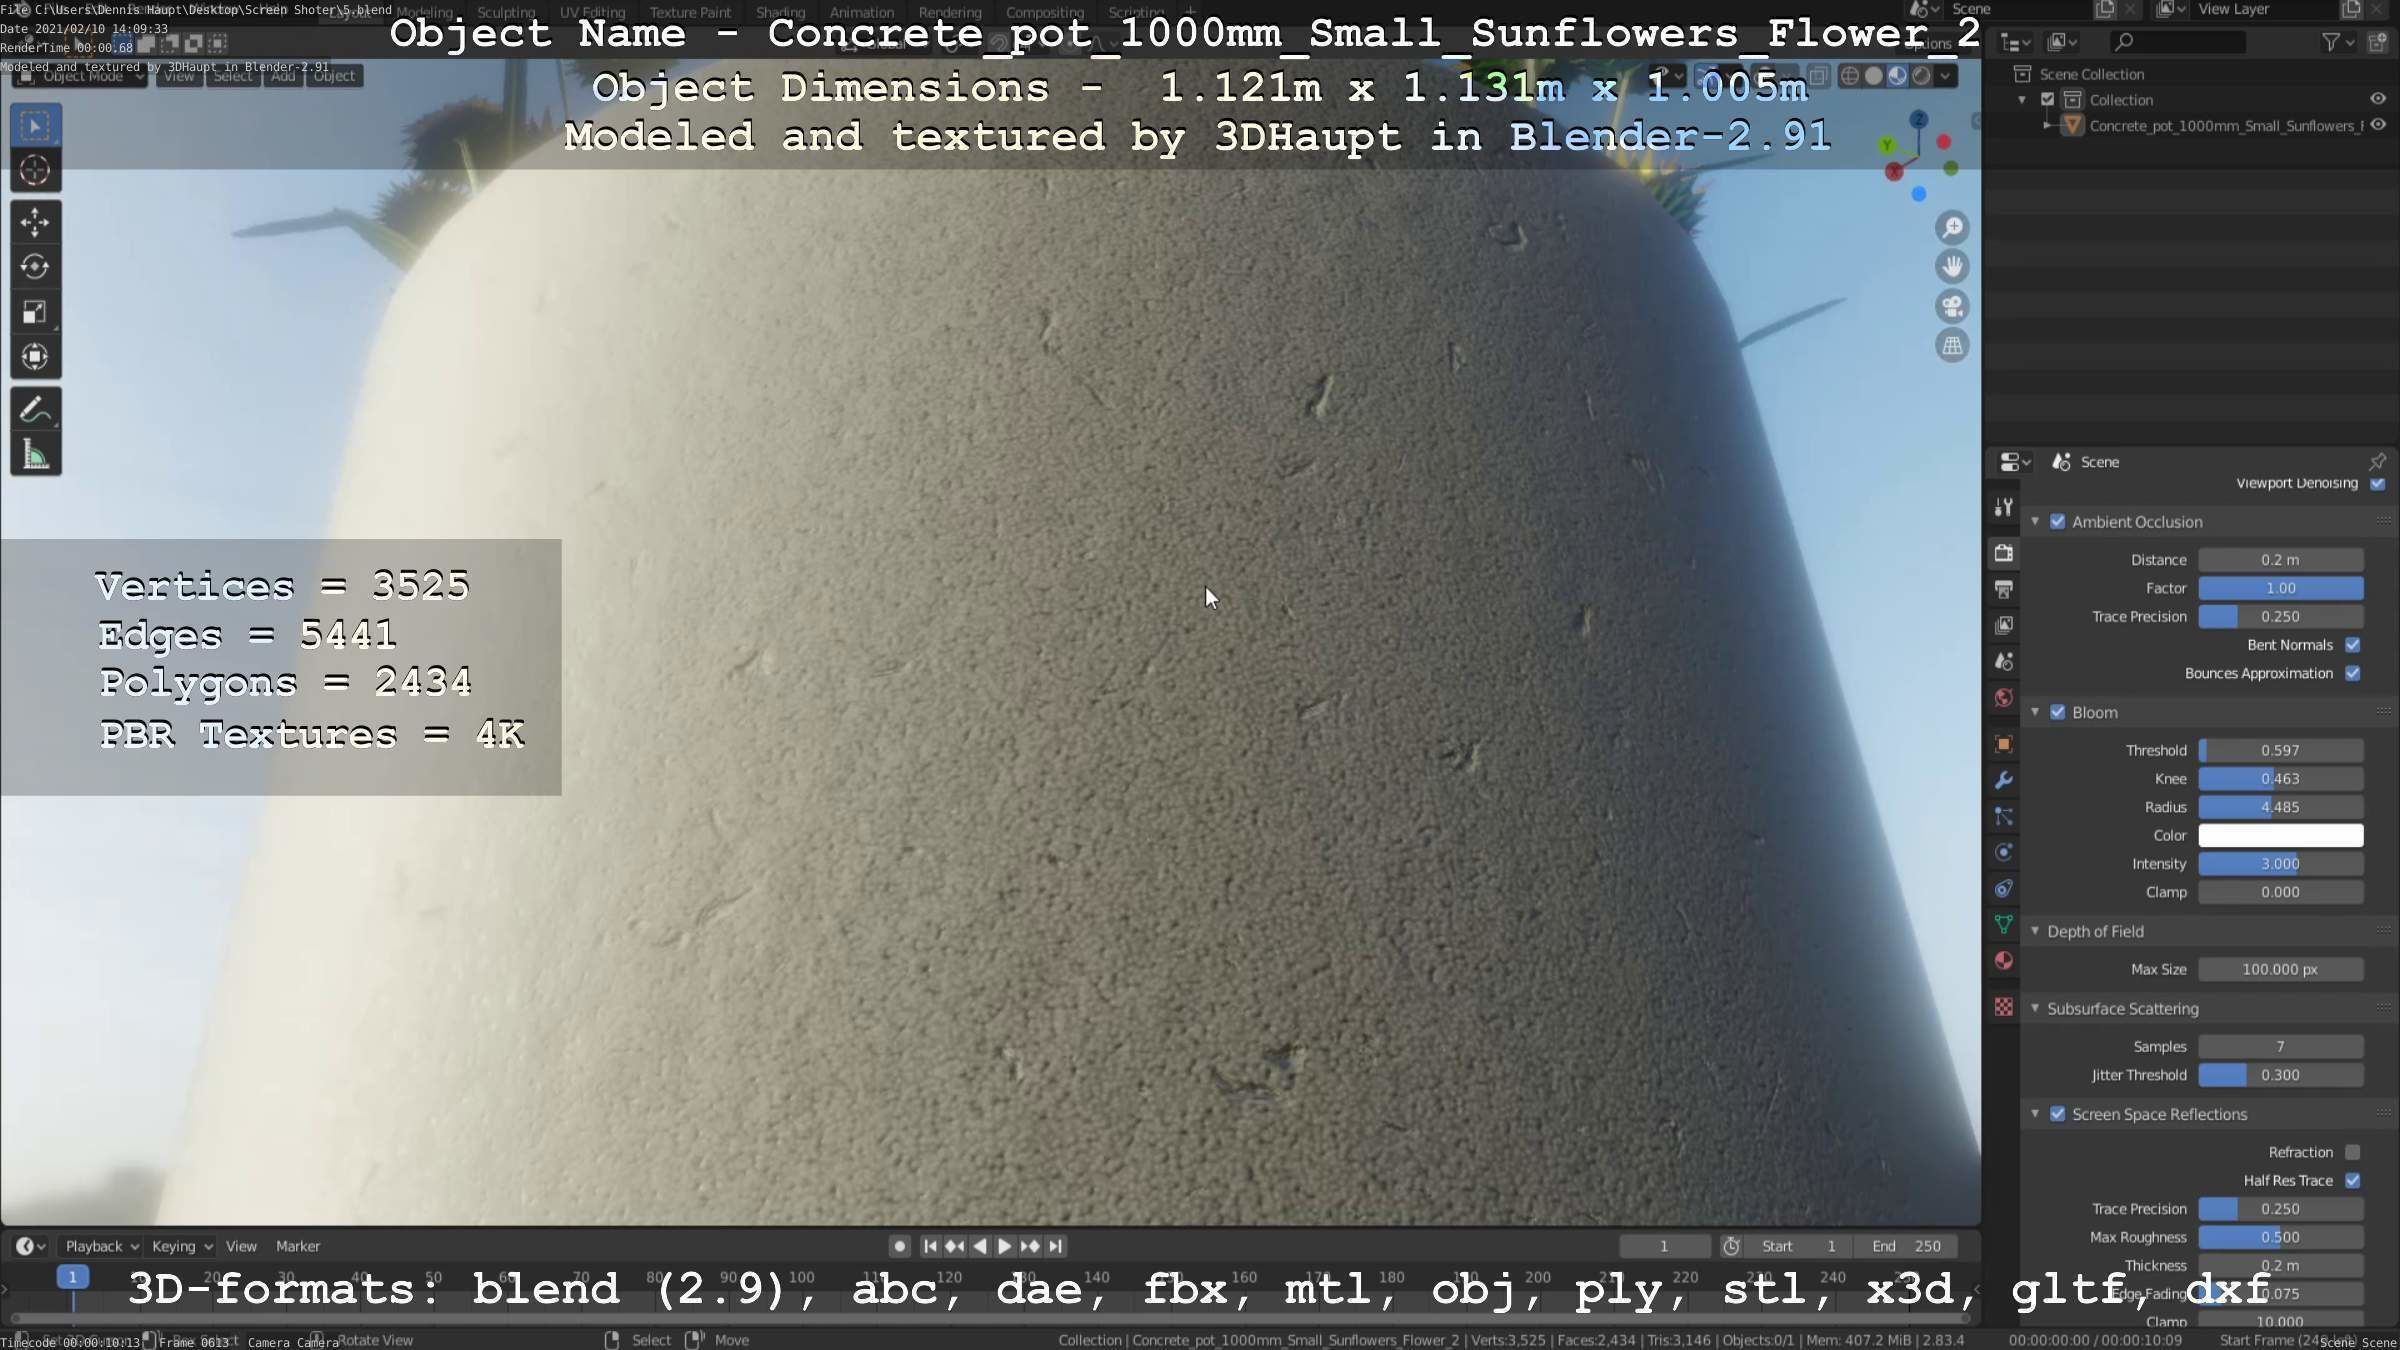Collapse the Depth of Field panel

tap(2035, 931)
